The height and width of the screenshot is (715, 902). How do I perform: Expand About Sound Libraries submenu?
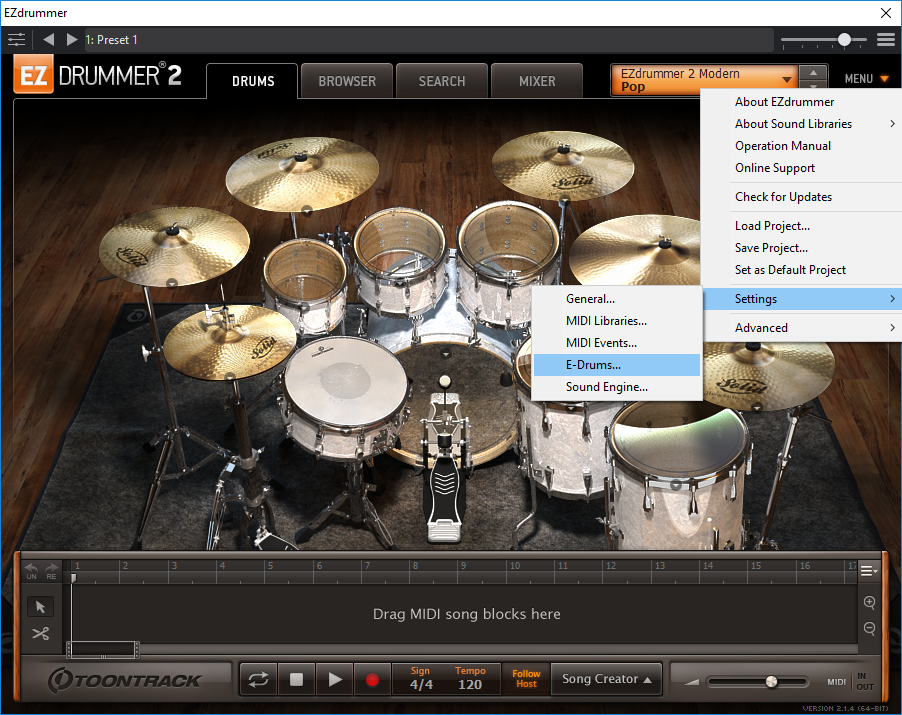tap(801, 124)
